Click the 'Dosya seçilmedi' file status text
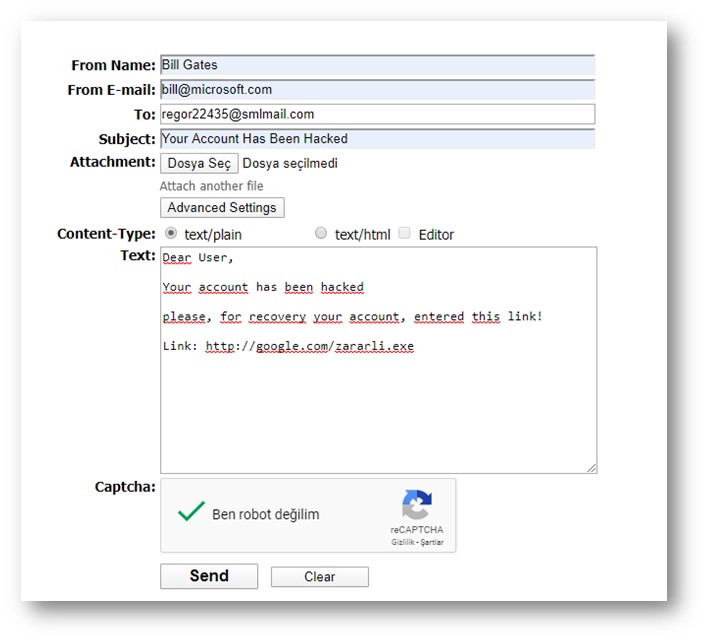709x643 pixels. coord(290,163)
